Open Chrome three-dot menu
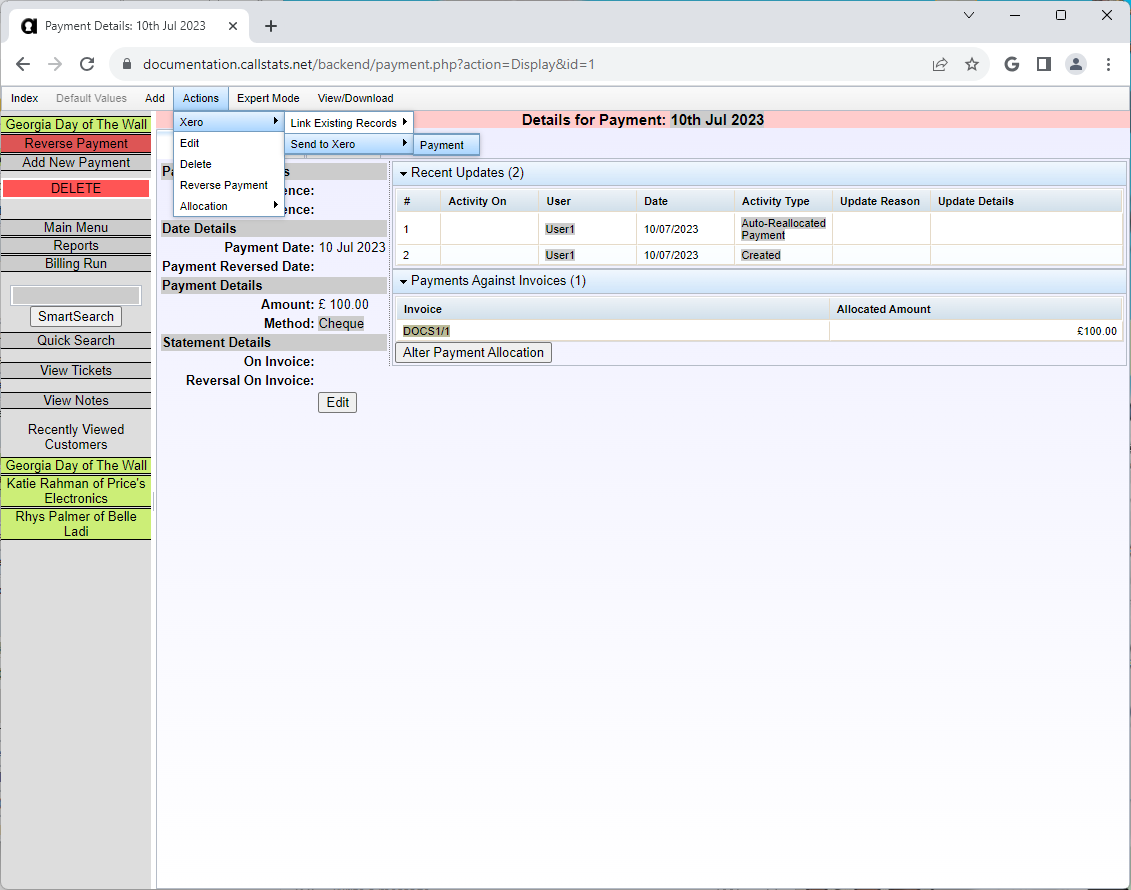Screen dimensions: 1131x890 click(1108, 64)
